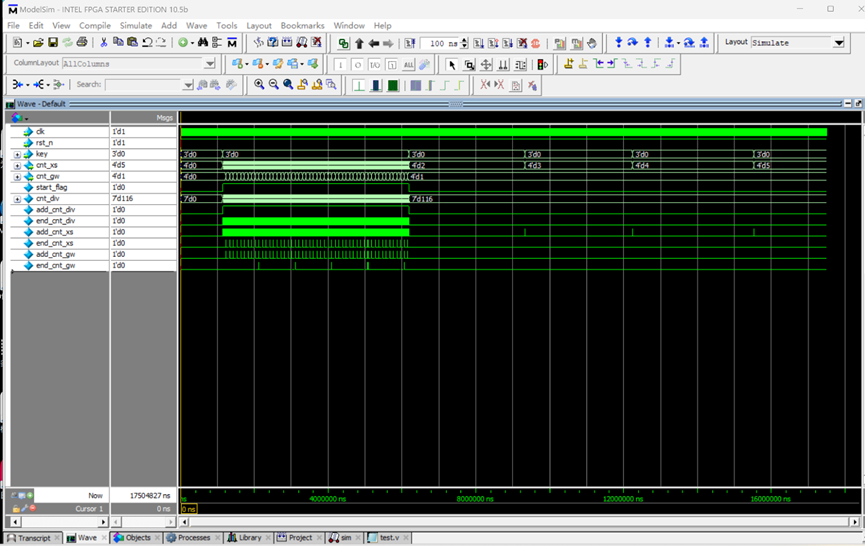This screenshot has width=865, height=546.
Task: Open Find with the binoculars icon
Action: click(202, 42)
